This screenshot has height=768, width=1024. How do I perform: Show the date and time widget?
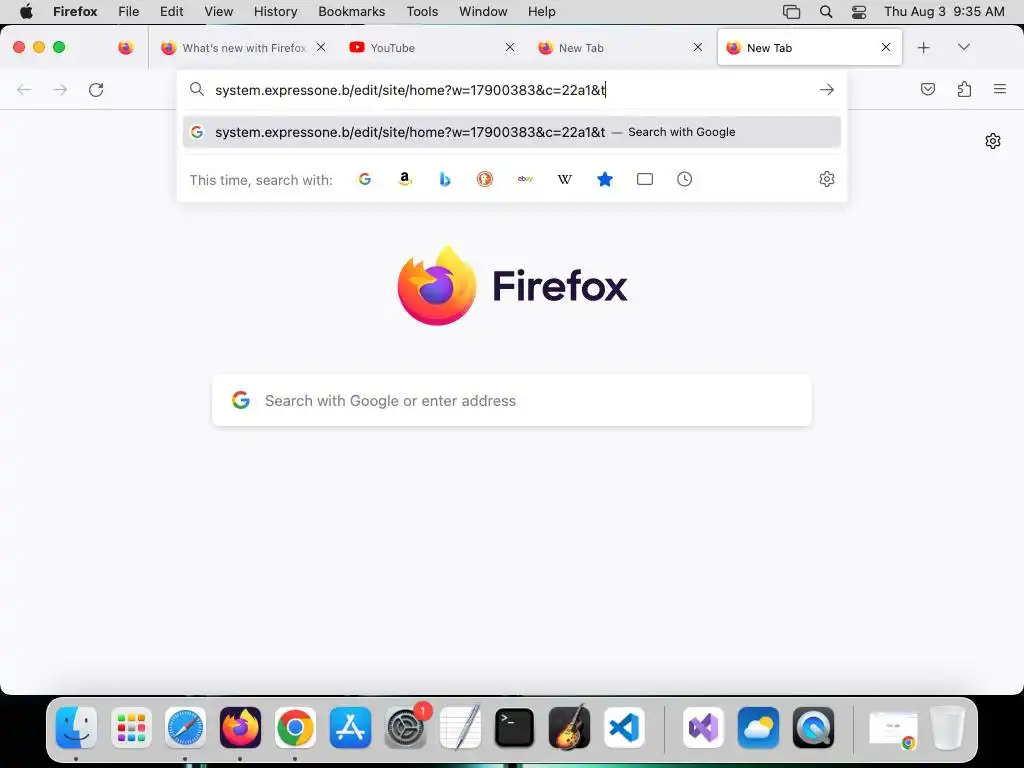tap(944, 12)
